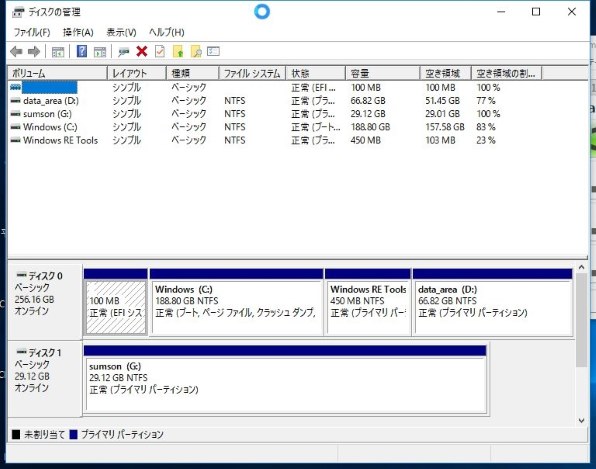Screen dimensions: 596x469
Task: Click the last toolbar list settings icon
Action: tap(213, 51)
